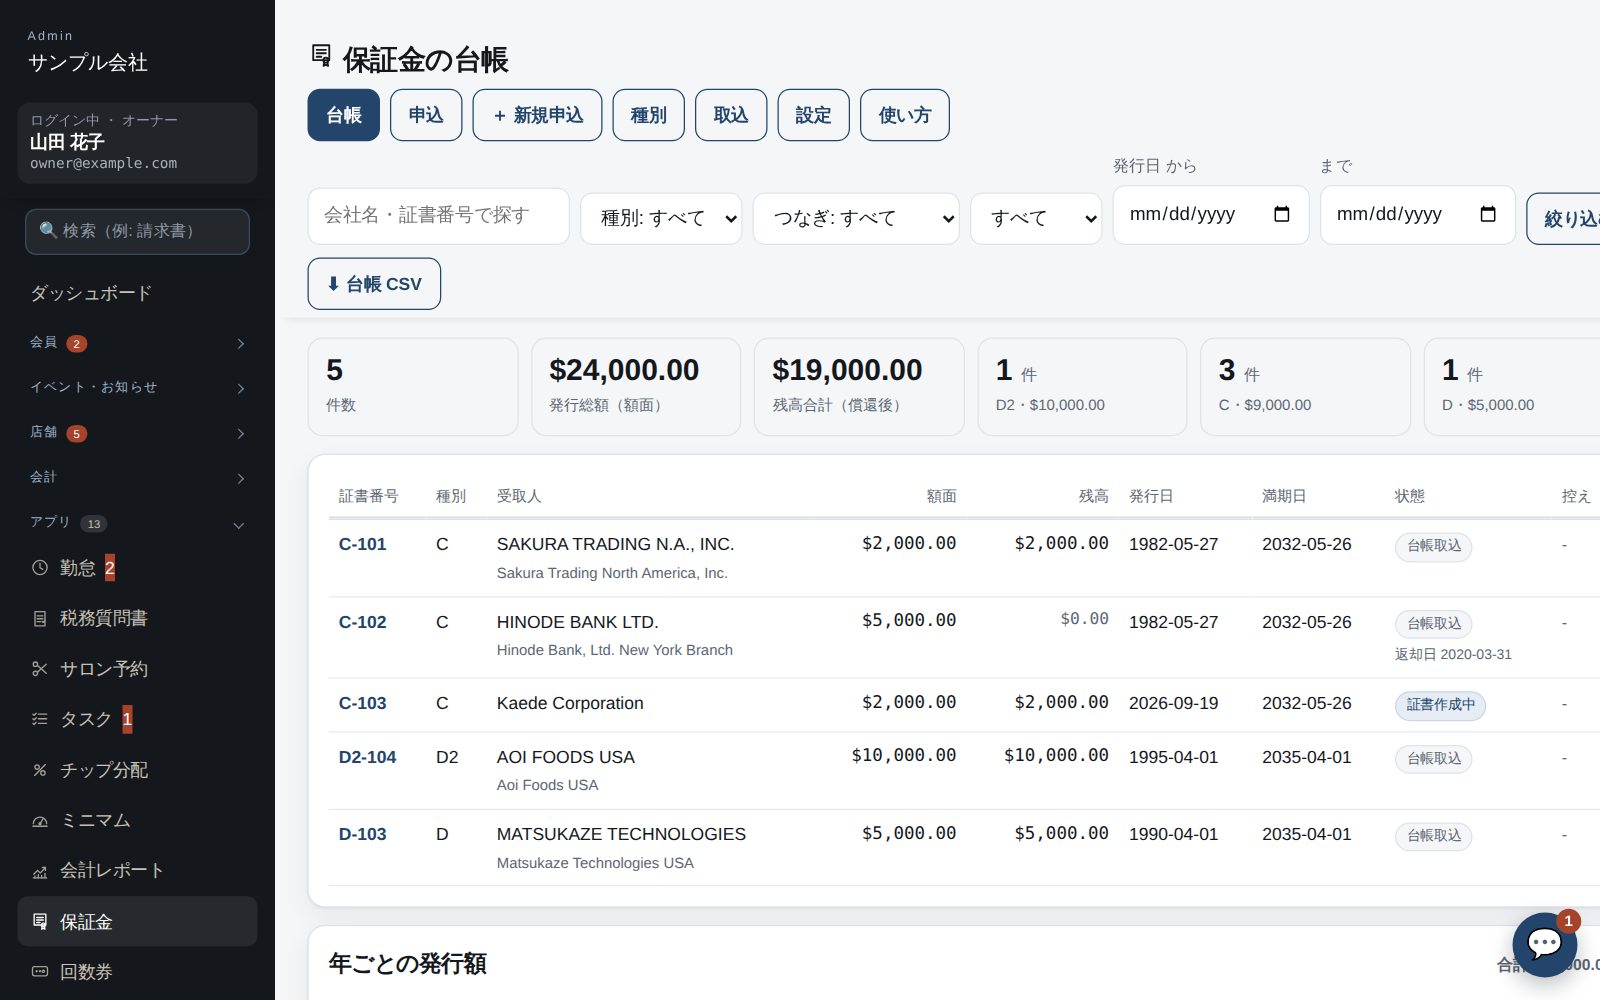The width and height of the screenshot is (1600, 1000).
Task: Open the つなぎ: すべて dropdown
Action: [x=856, y=218]
